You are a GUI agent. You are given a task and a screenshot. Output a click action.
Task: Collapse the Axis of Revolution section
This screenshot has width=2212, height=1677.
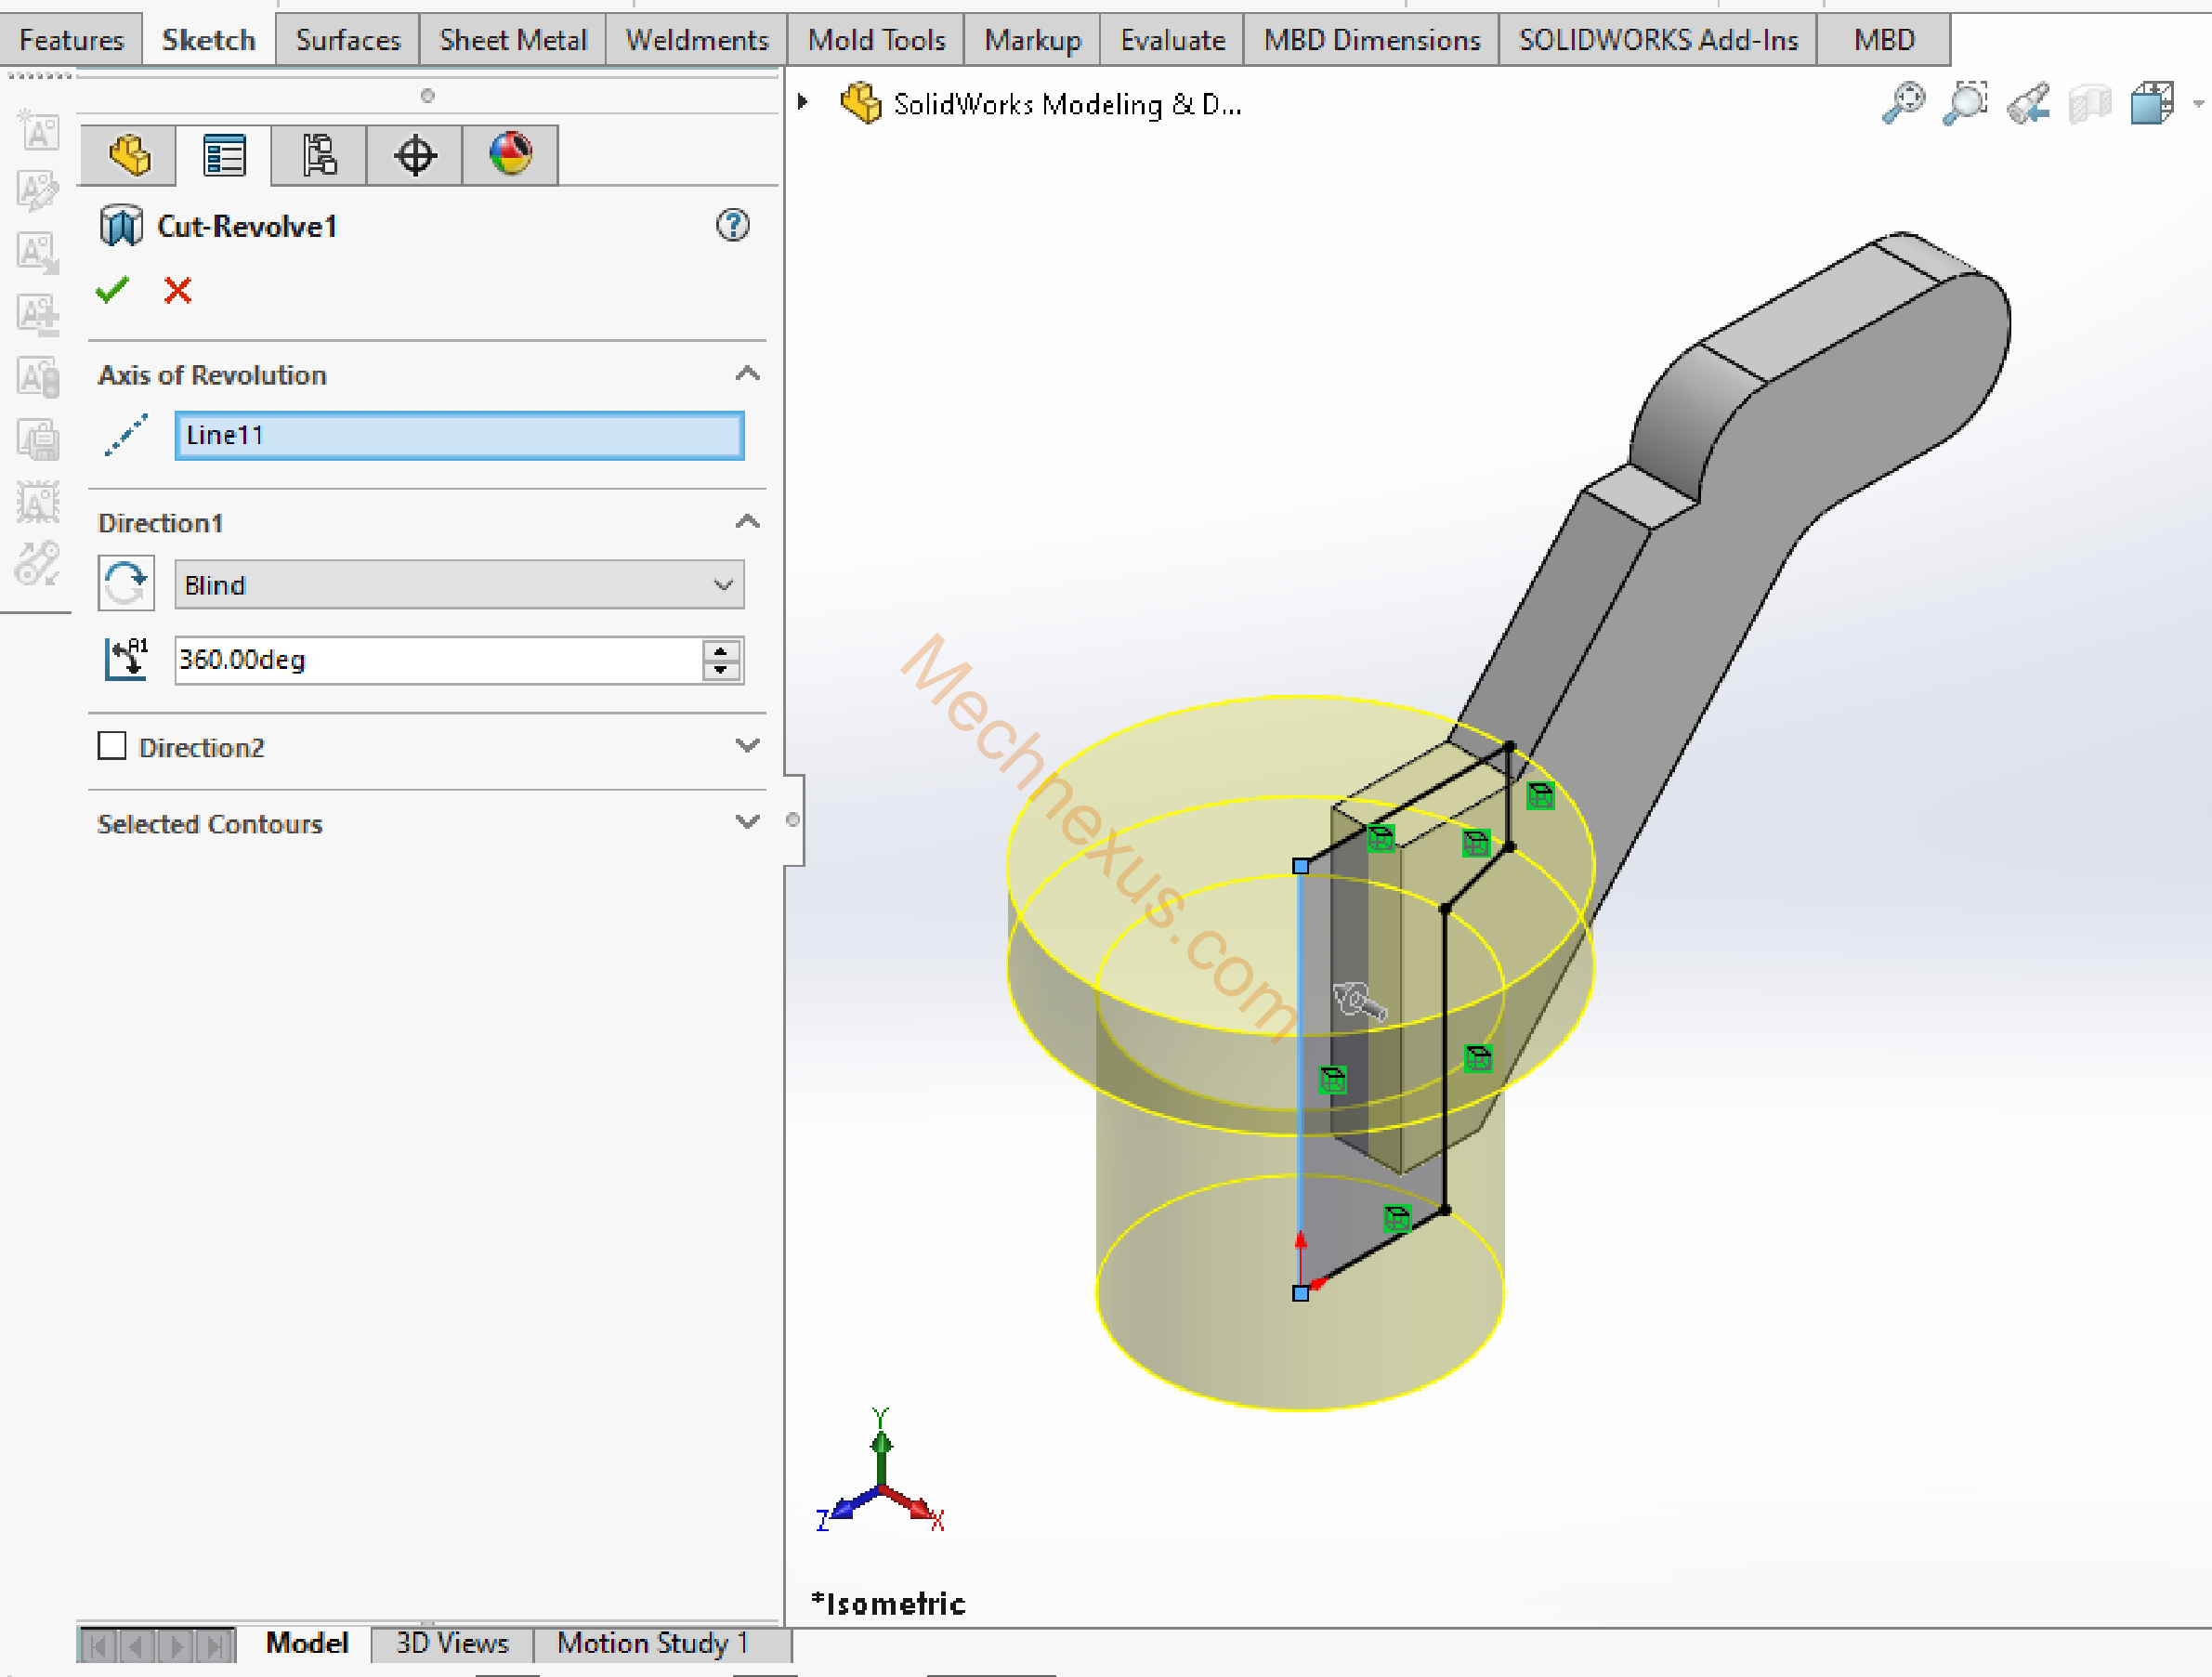[x=747, y=375]
